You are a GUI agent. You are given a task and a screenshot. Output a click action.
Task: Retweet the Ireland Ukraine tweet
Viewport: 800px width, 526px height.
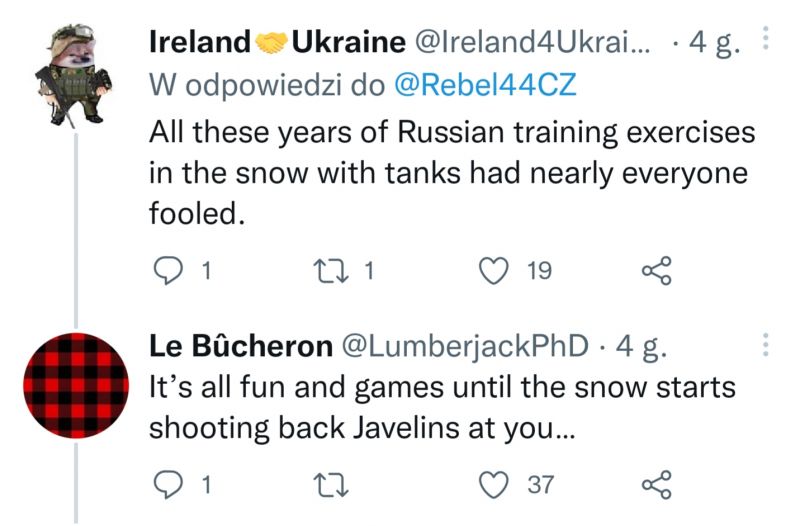pyautogui.click(x=331, y=270)
